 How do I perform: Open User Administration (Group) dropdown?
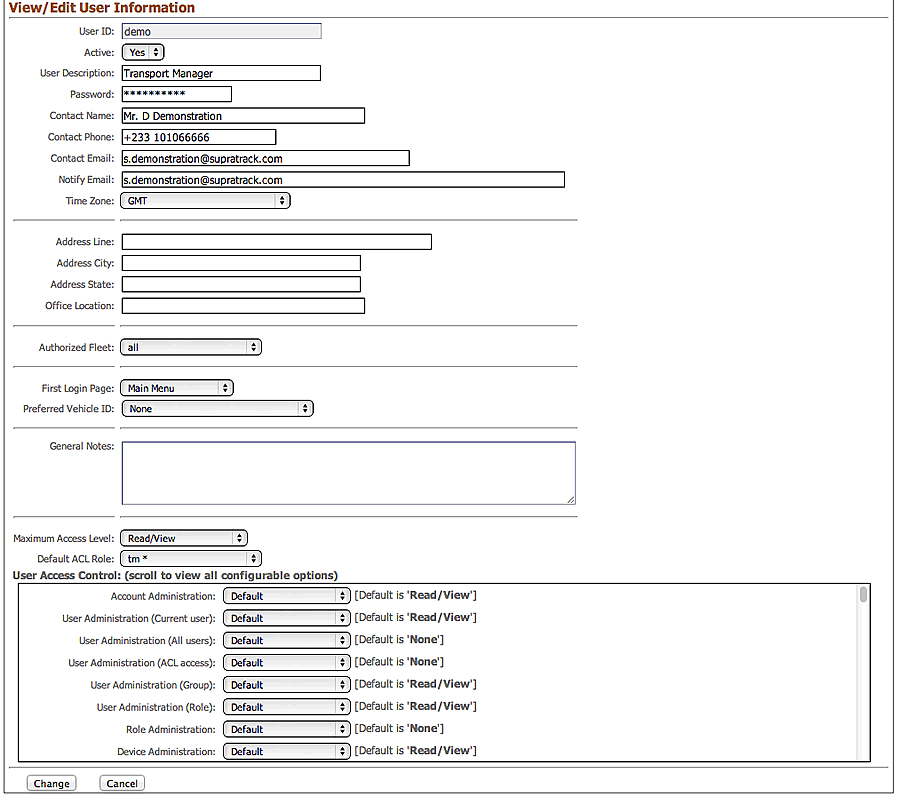286,685
